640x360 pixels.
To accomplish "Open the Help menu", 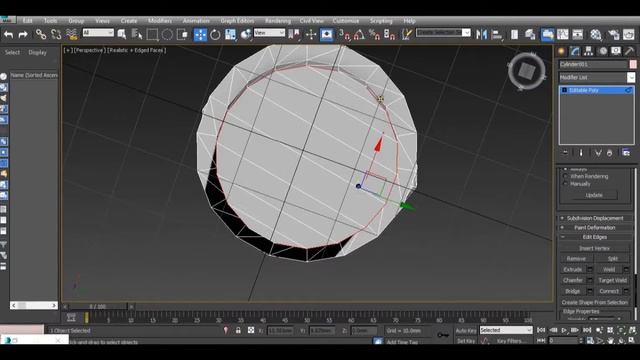I will (x=409, y=20).
